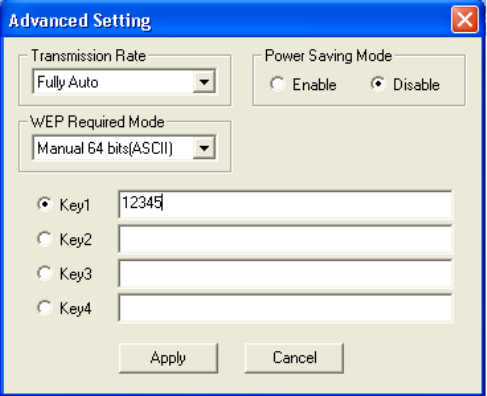Click the Power Saving Mode group label

tap(328, 56)
